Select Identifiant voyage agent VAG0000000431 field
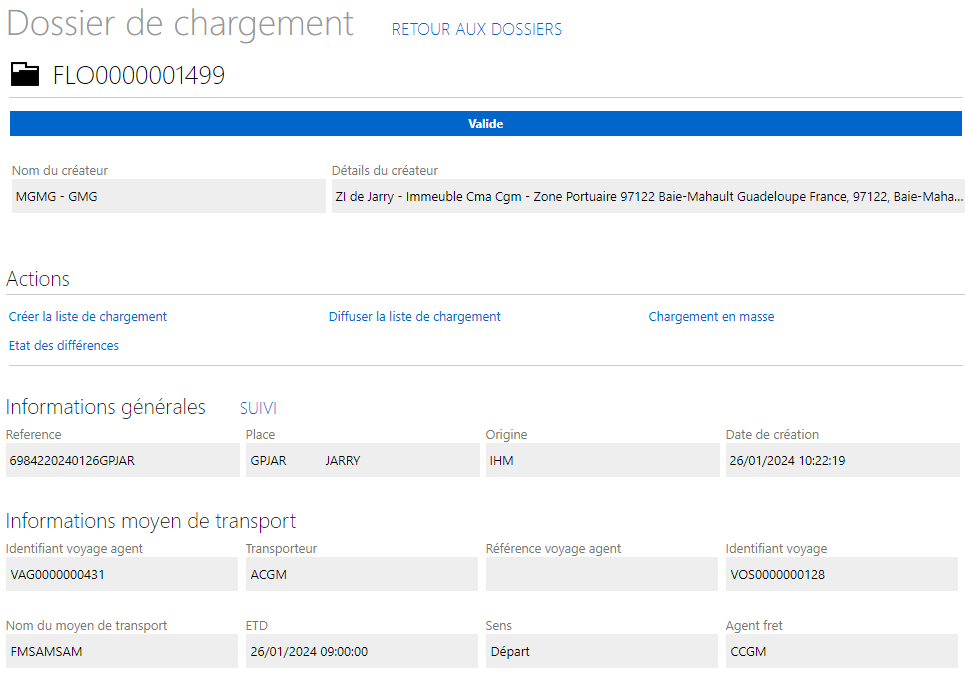 pyautogui.click(x=122, y=574)
